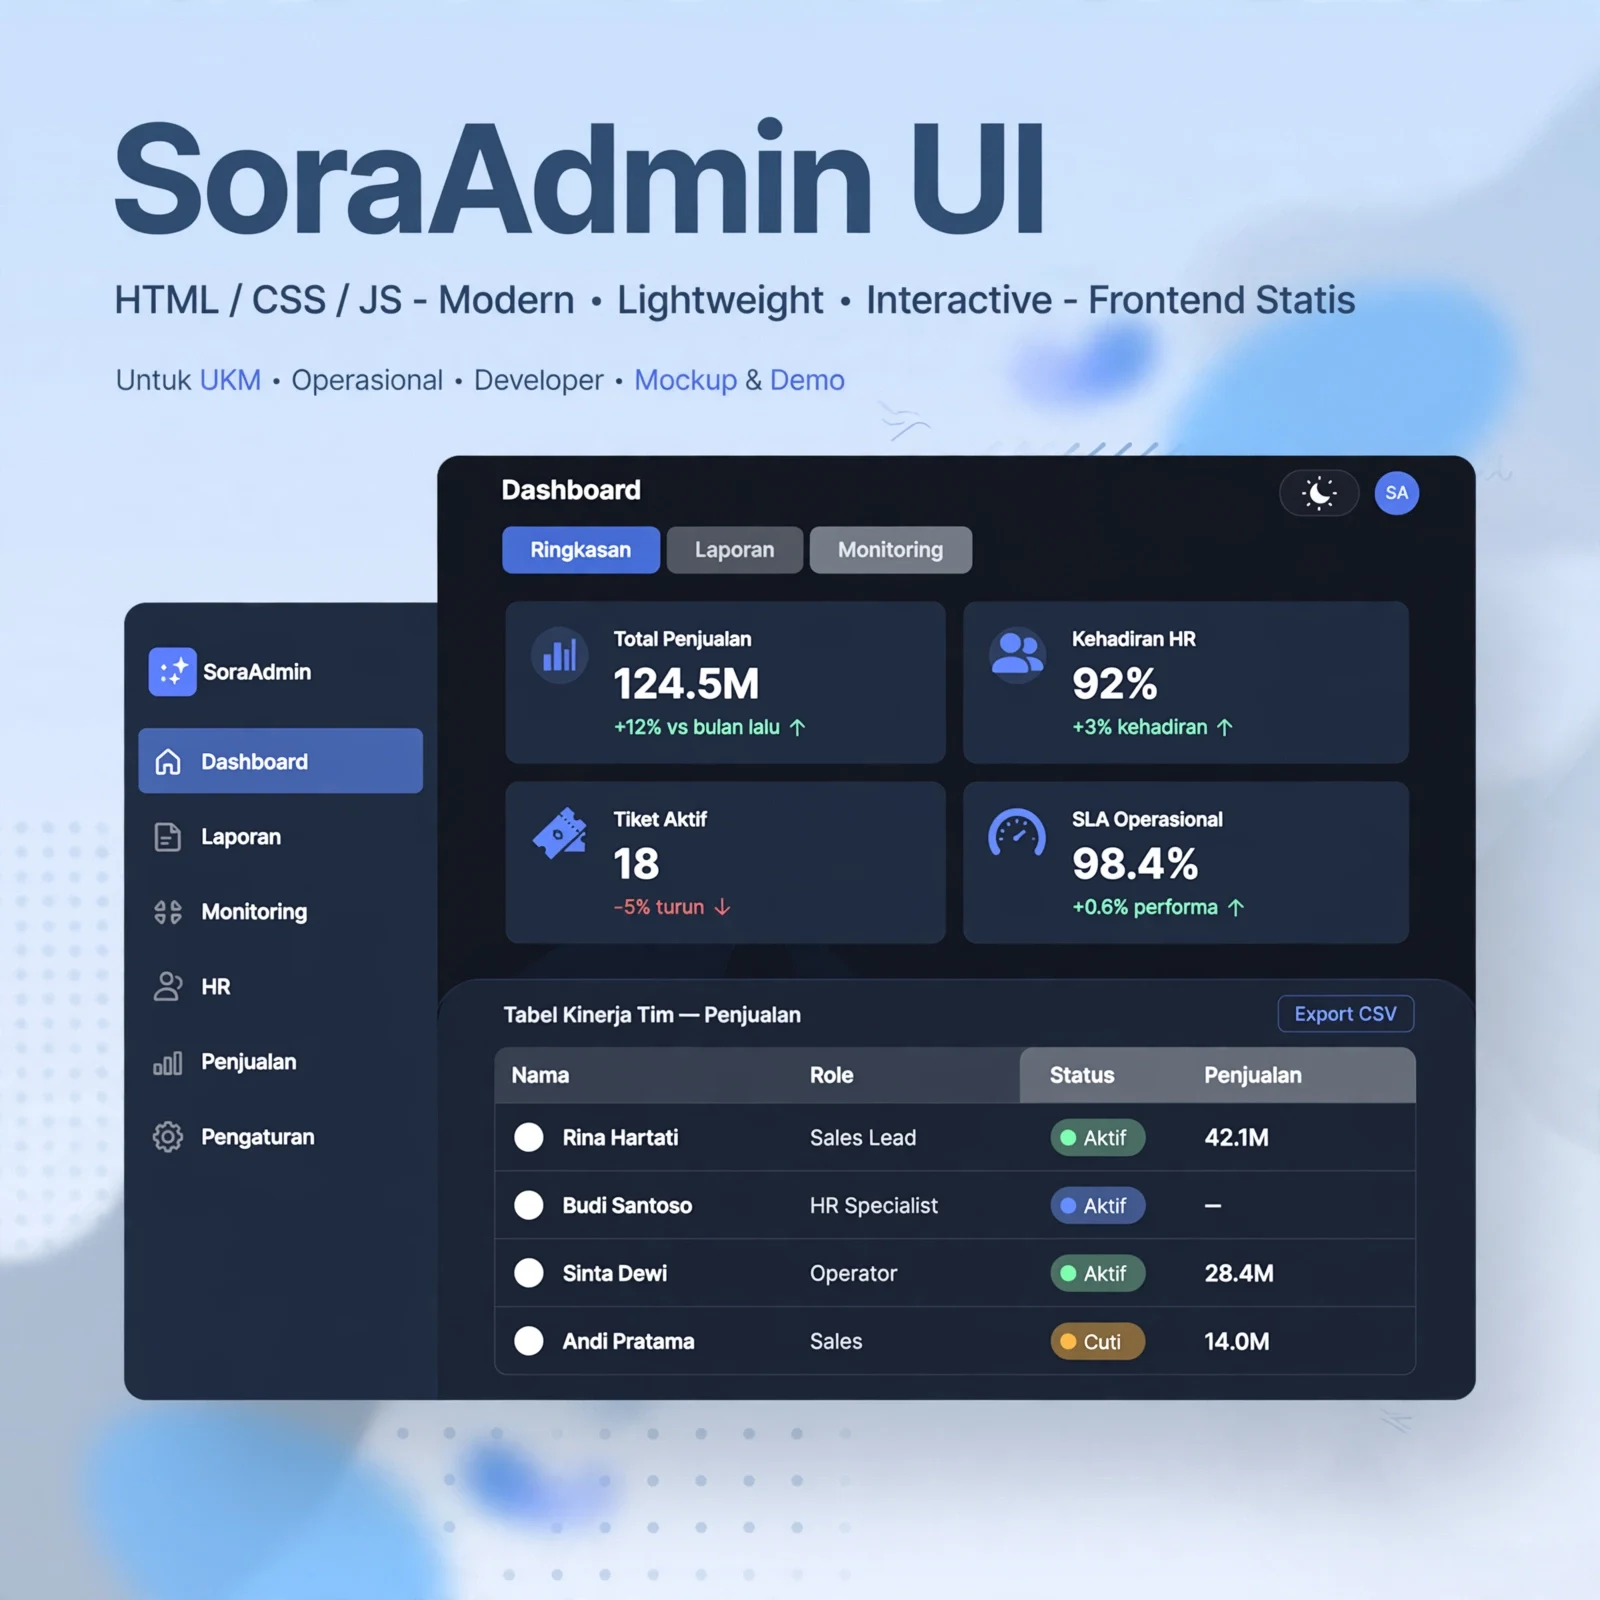Click the home icon beside Dashboard
The height and width of the screenshot is (1600, 1600).
tap(168, 762)
